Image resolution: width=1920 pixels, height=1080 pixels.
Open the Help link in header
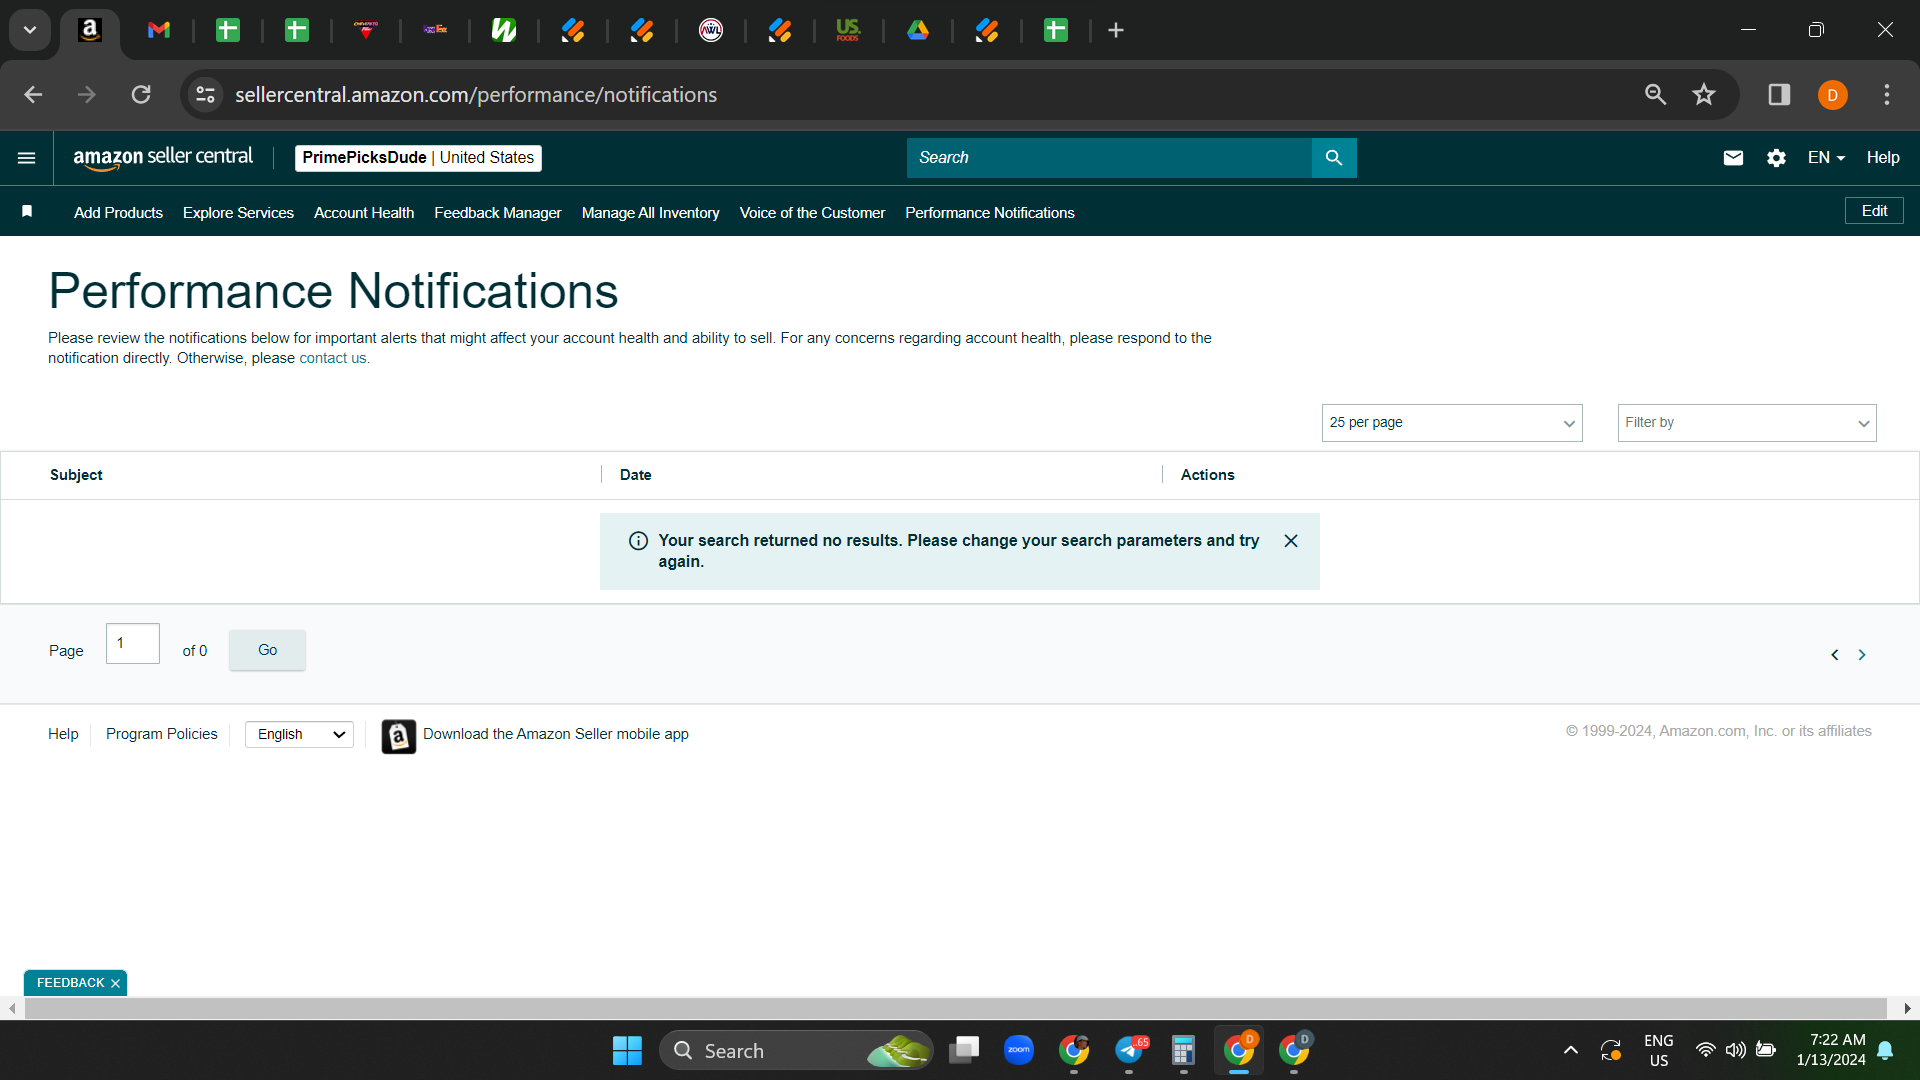pos(1883,158)
